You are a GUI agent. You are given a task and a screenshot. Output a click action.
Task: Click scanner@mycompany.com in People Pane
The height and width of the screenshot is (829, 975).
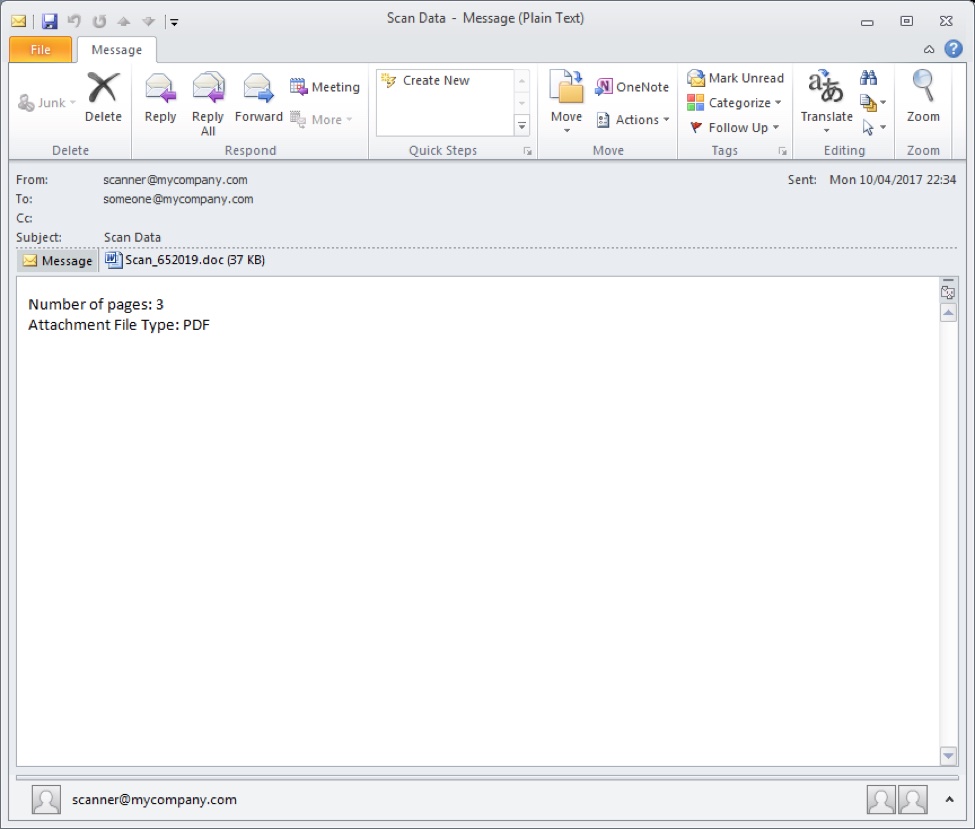(x=154, y=800)
